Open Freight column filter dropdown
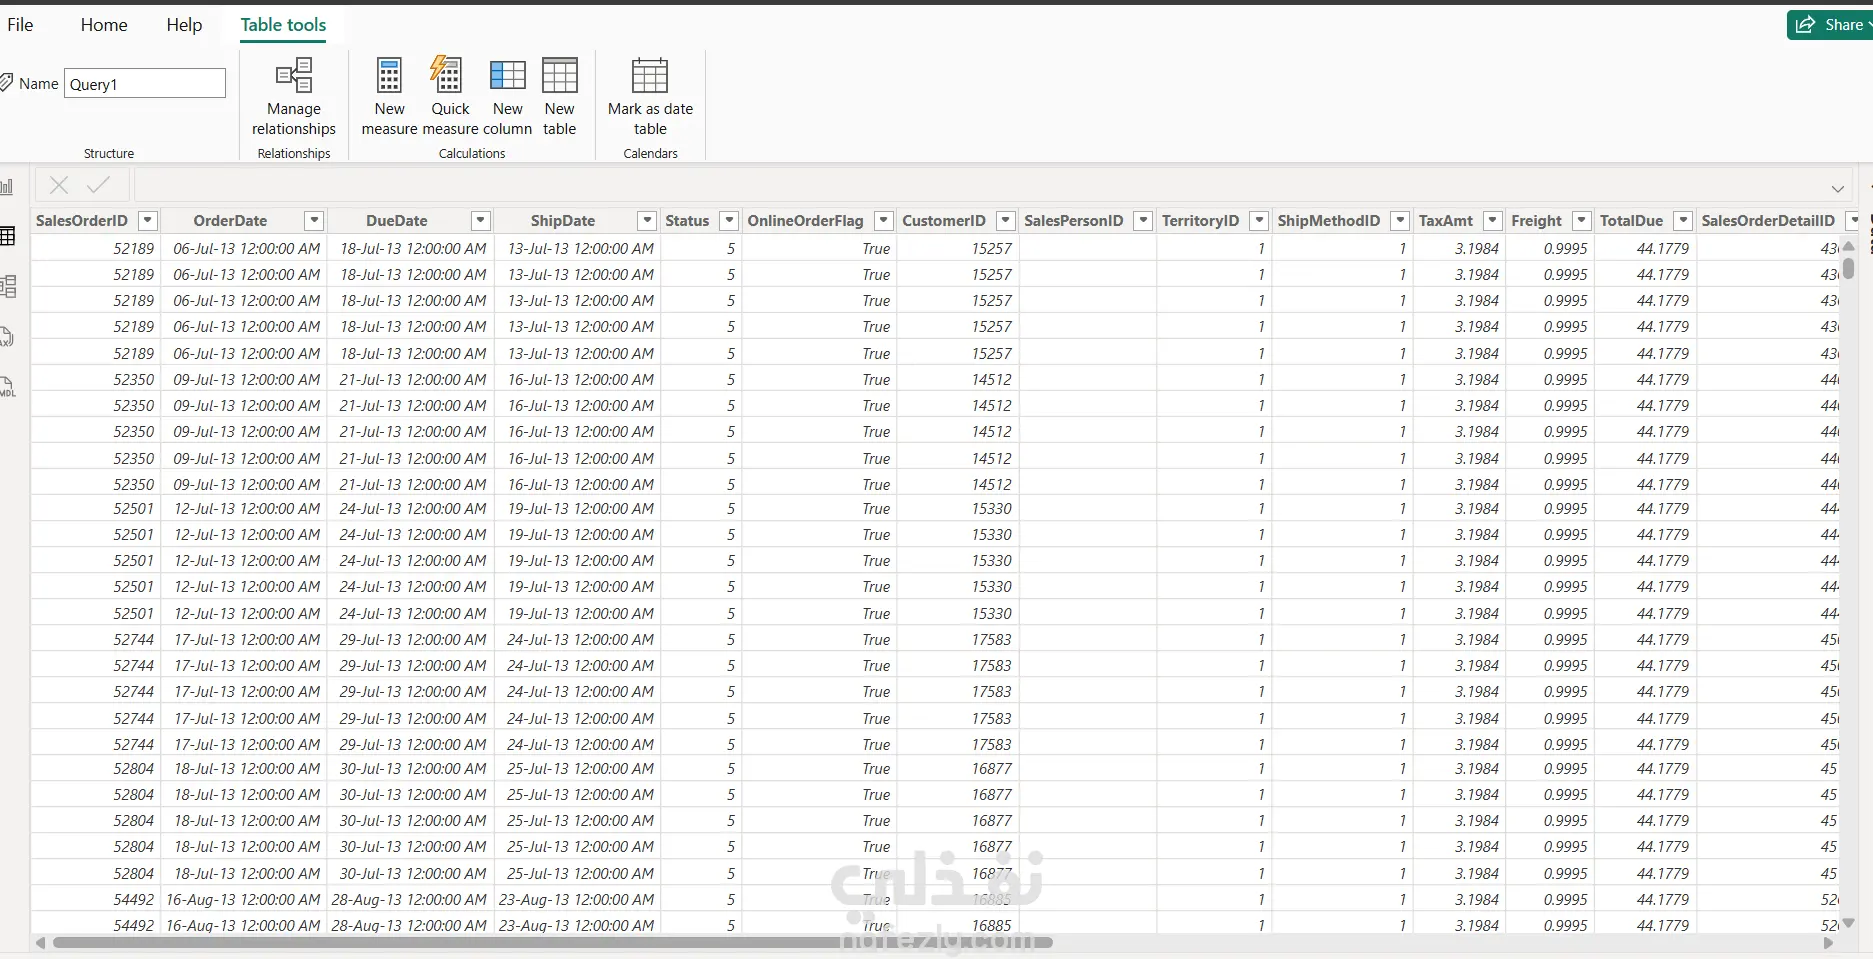The height and width of the screenshot is (959, 1873). tap(1582, 220)
